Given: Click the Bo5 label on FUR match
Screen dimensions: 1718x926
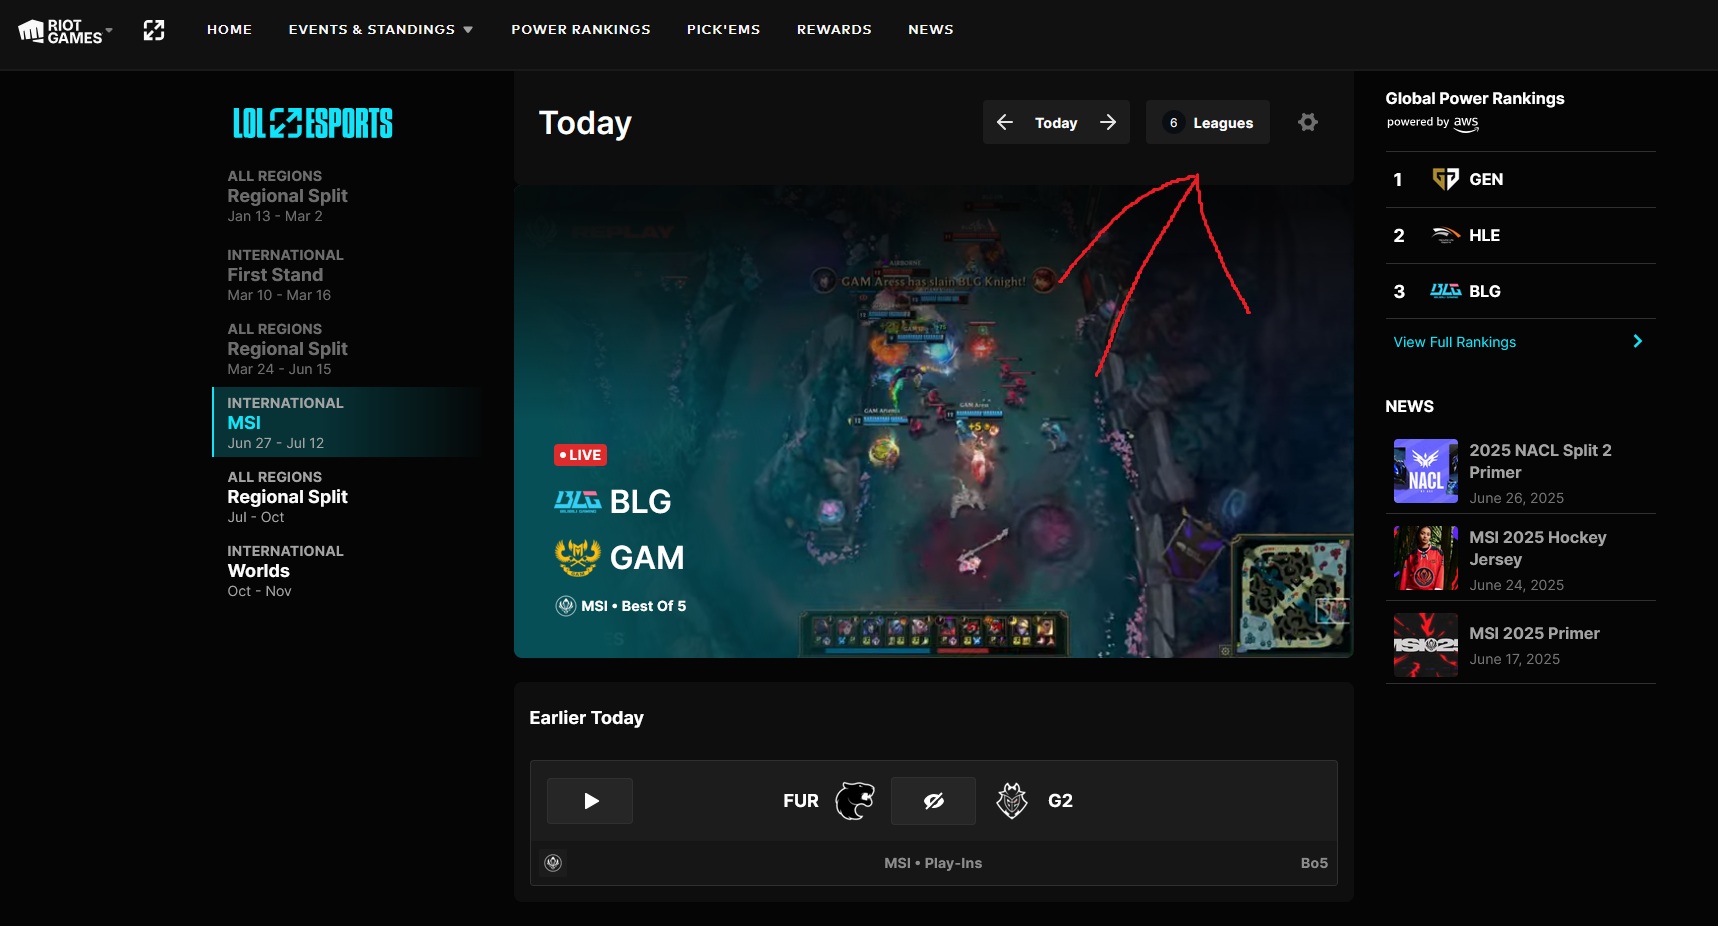Looking at the screenshot, I should click(x=1314, y=863).
